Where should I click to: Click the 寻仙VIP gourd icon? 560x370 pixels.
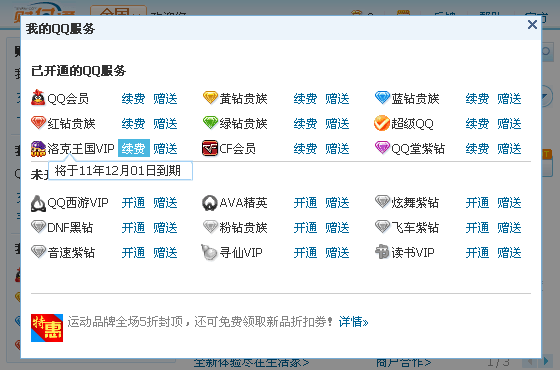pyautogui.click(x=209, y=252)
